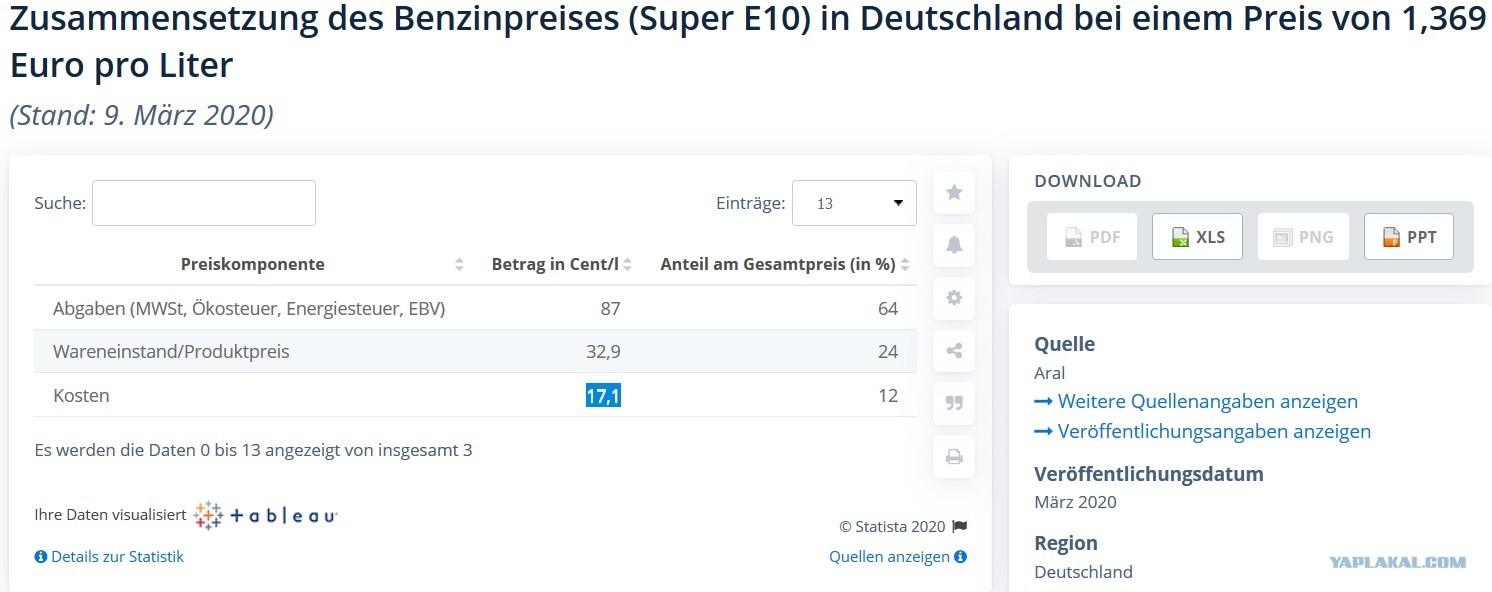The height and width of the screenshot is (592, 1492).
Task: Click the share icon
Action: click(x=954, y=350)
